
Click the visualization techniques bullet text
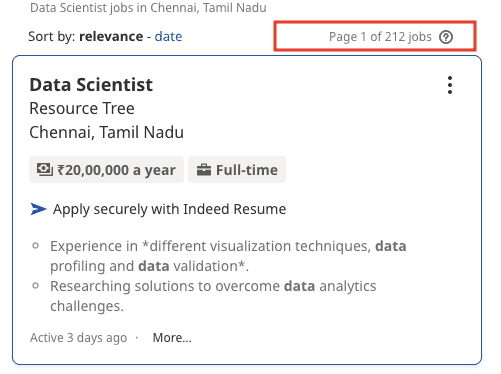click(228, 256)
